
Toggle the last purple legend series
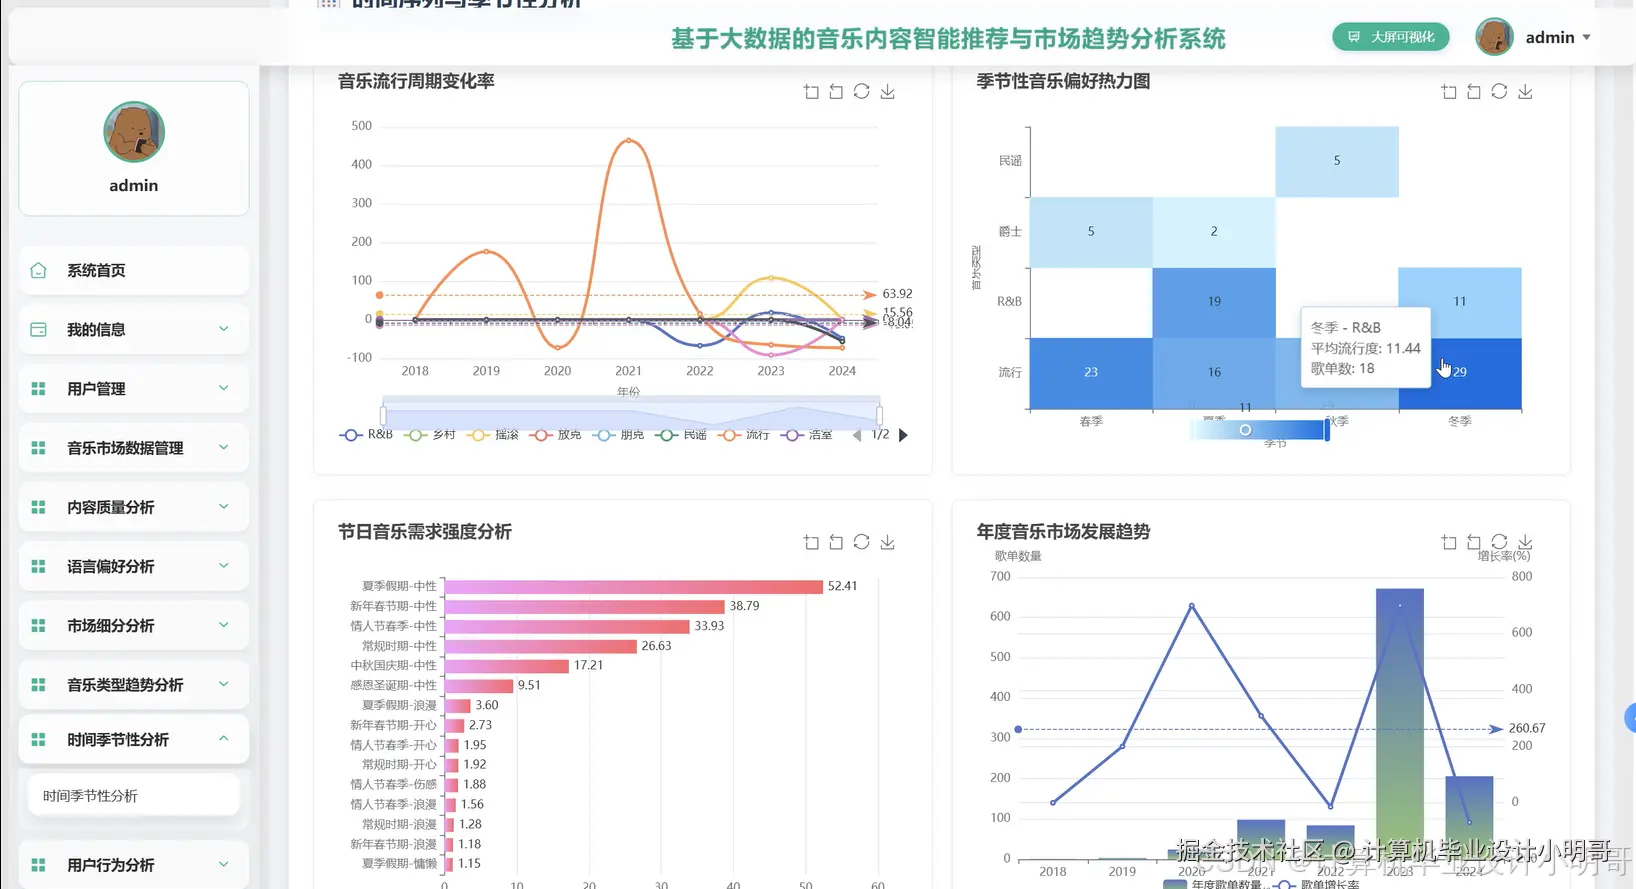[807, 435]
